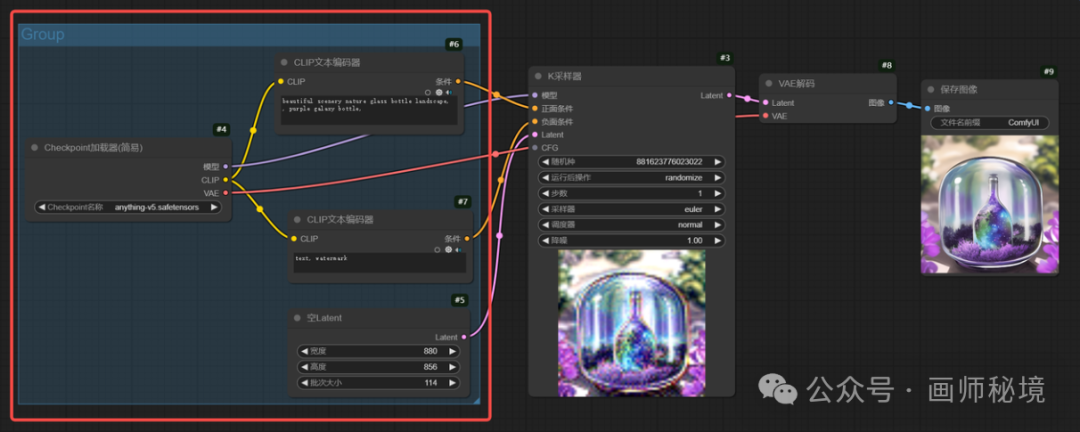Collapse the Checkpoint加载器(简易) node title dot

pos(34,147)
